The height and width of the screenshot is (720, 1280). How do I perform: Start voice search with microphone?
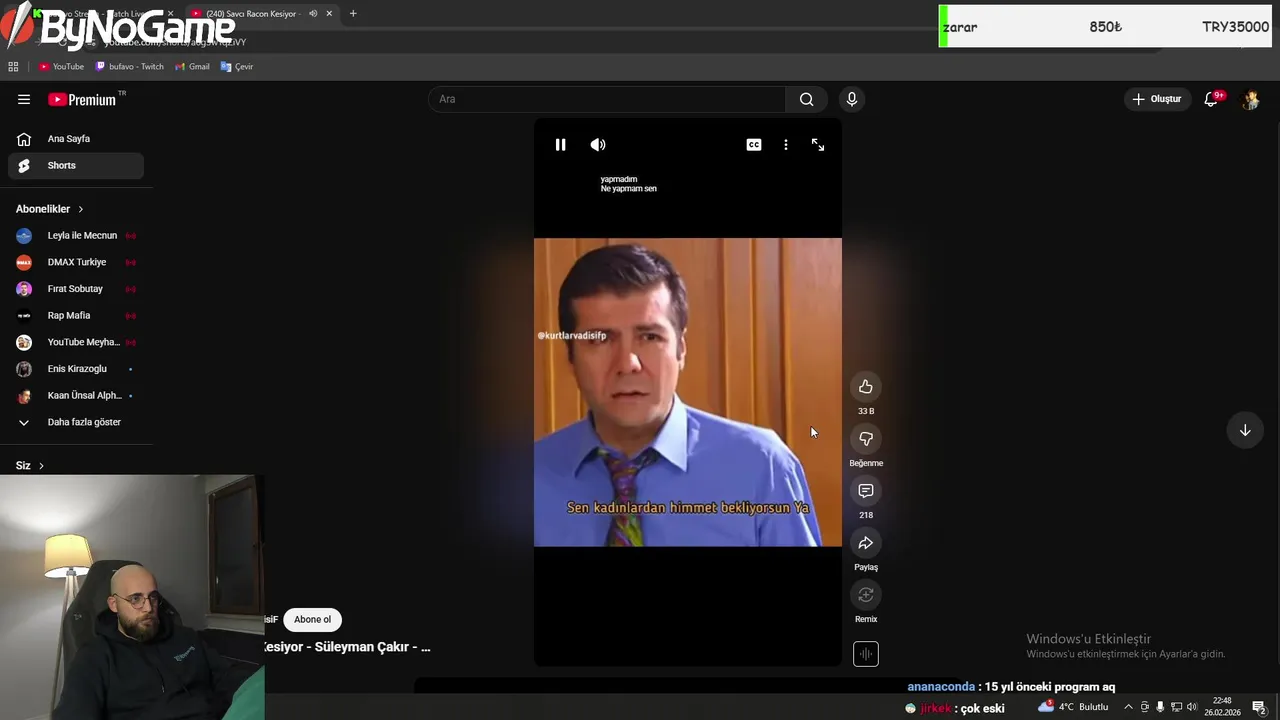(852, 99)
